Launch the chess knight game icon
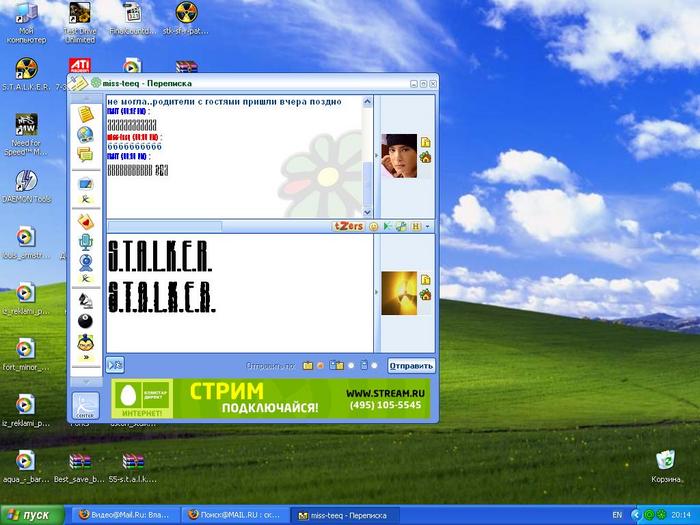 coord(85,301)
